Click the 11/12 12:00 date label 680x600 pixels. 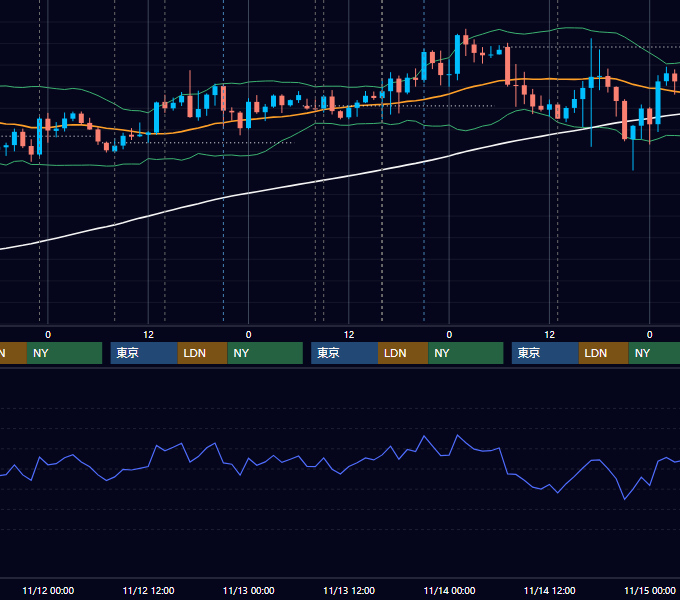click(148, 590)
